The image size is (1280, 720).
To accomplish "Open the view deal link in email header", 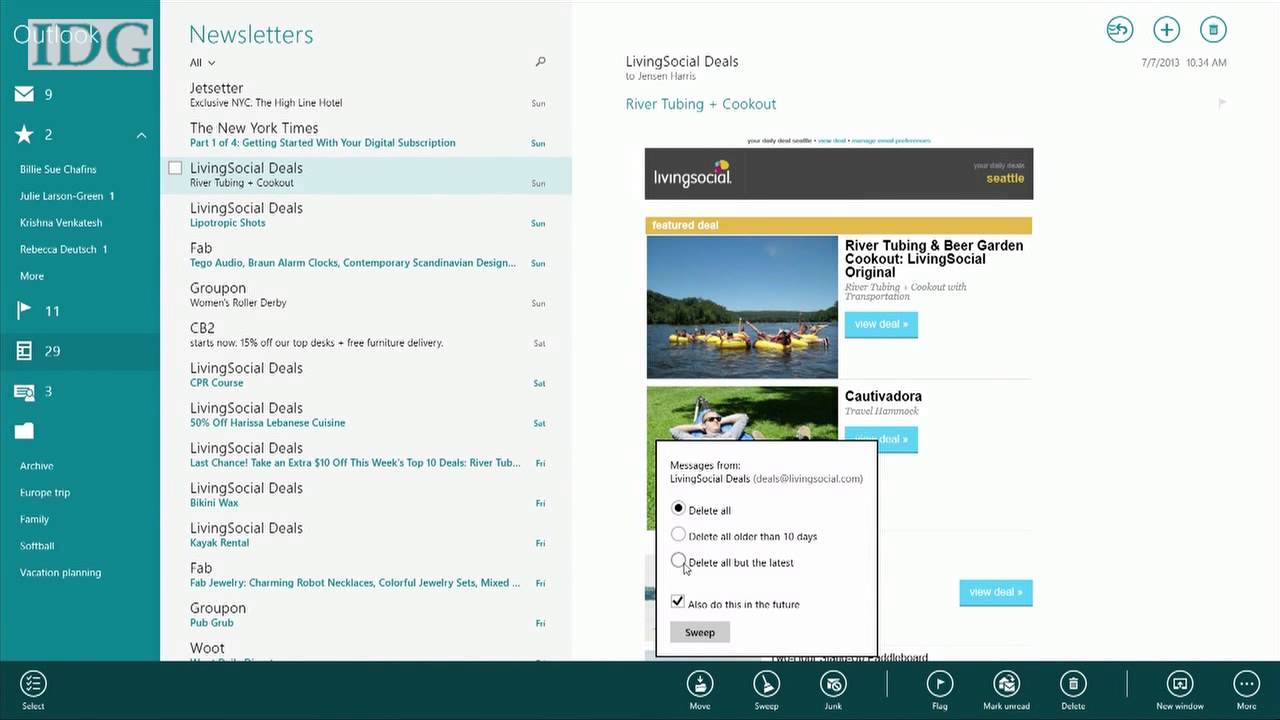I will pyautogui.click(x=832, y=141).
